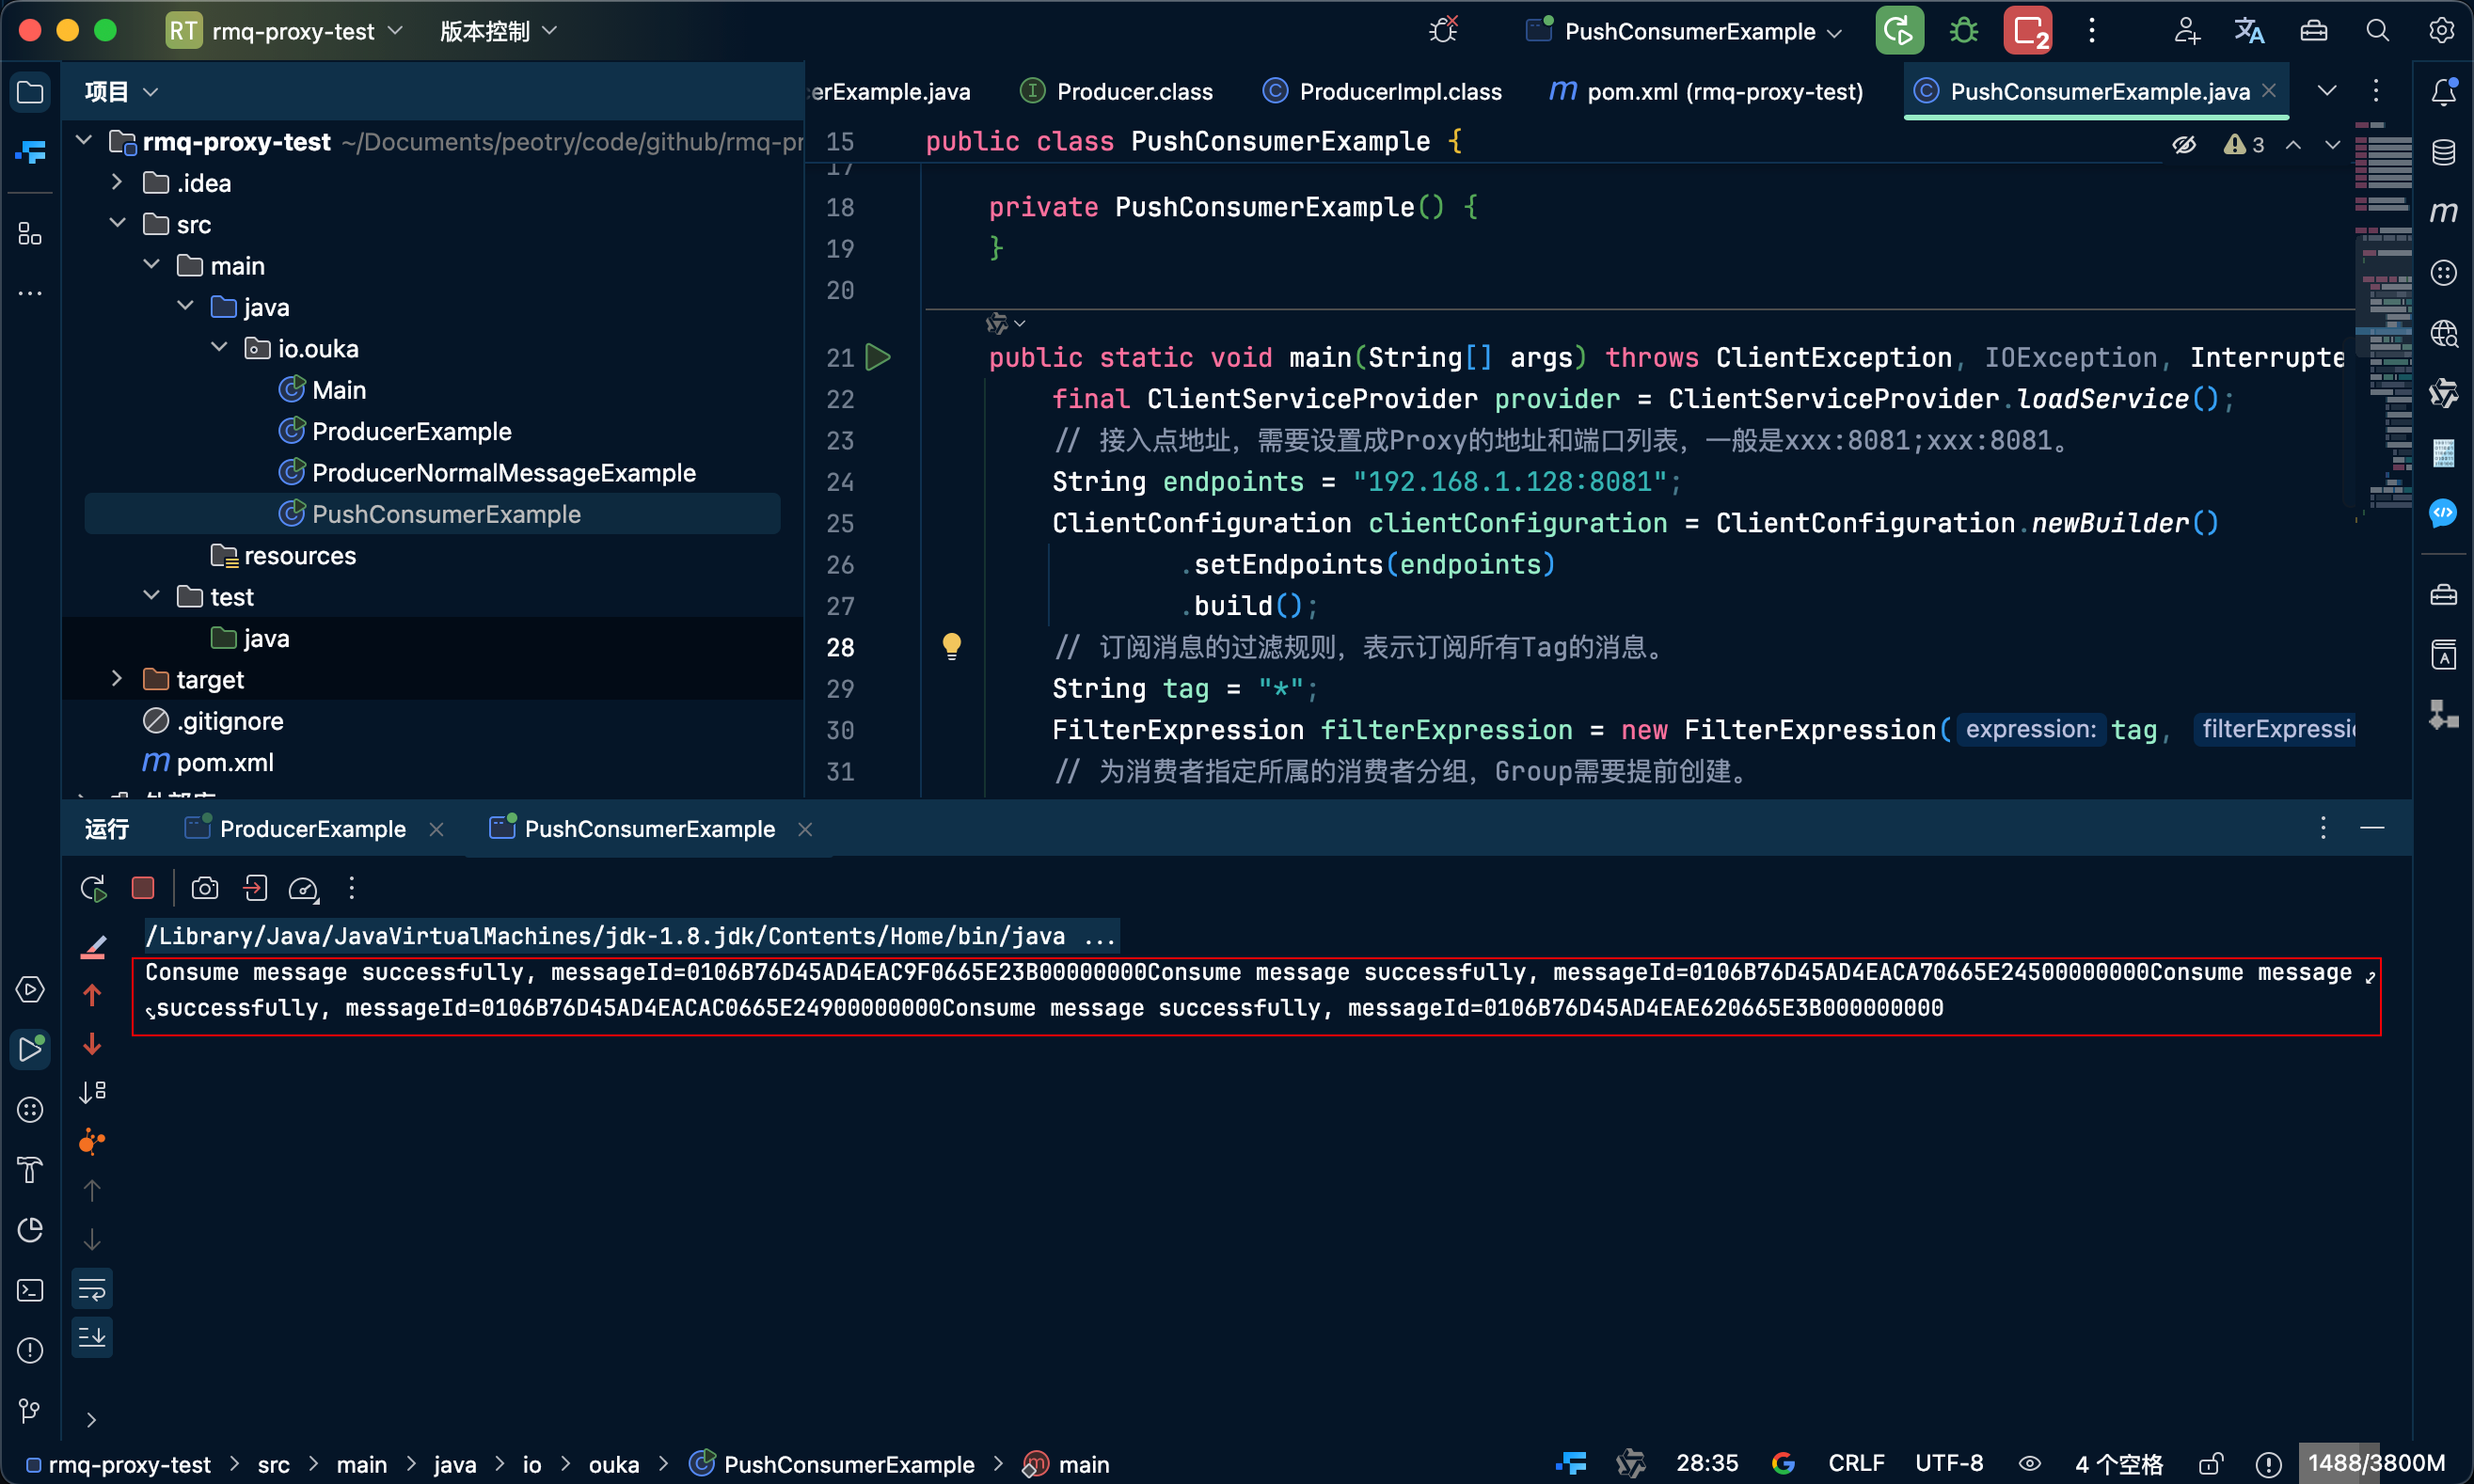This screenshot has width=2474, height=1484.
Task: Collapse the main folder in tree
Action: click(151, 265)
